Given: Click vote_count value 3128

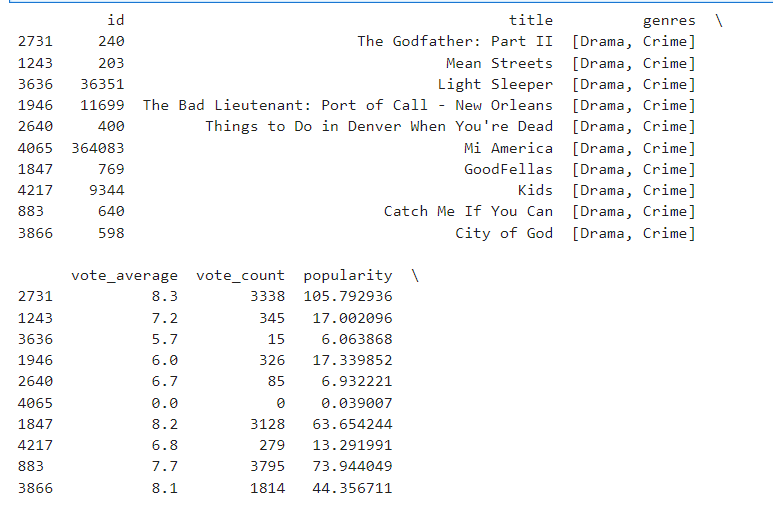Looking at the screenshot, I should click(x=267, y=424).
